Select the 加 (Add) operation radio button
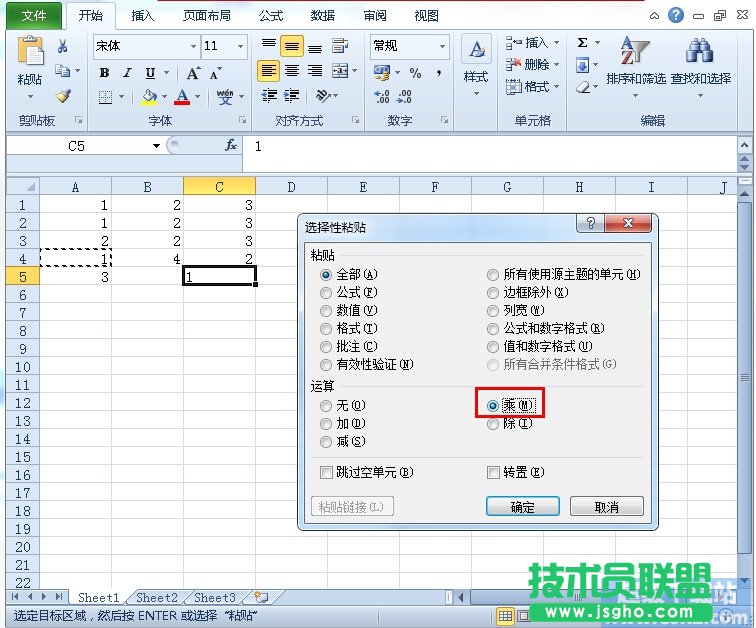 click(x=326, y=424)
